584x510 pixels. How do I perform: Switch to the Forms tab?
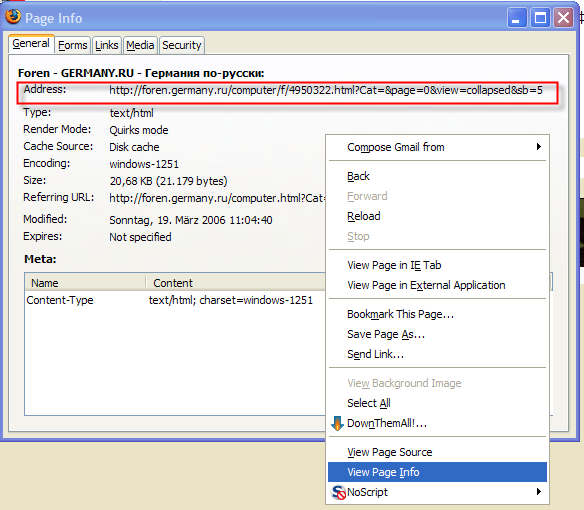(x=73, y=45)
